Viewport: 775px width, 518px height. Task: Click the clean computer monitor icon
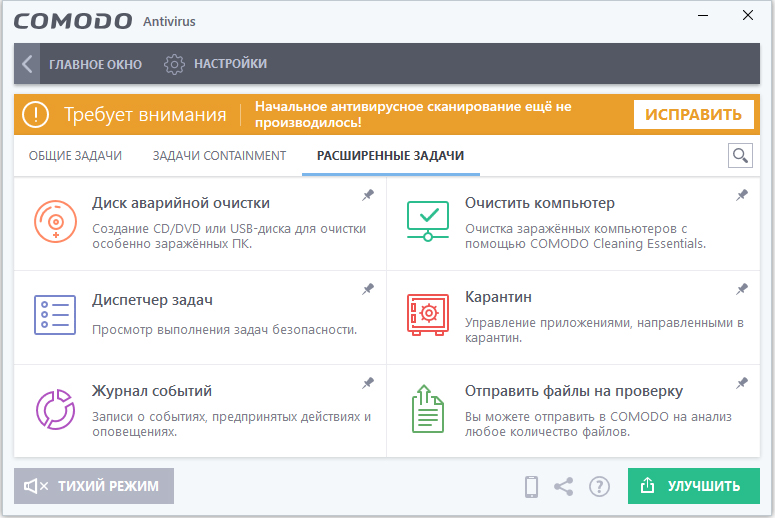(x=428, y=221)
